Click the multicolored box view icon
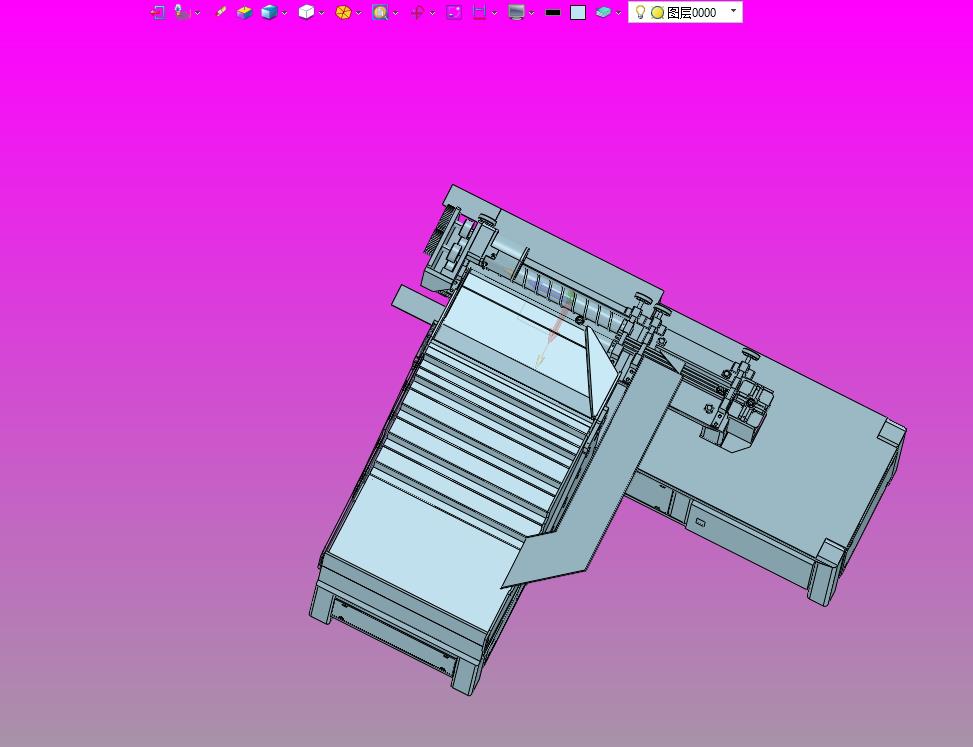Screen dimensions: 973x747 [244, 12]
